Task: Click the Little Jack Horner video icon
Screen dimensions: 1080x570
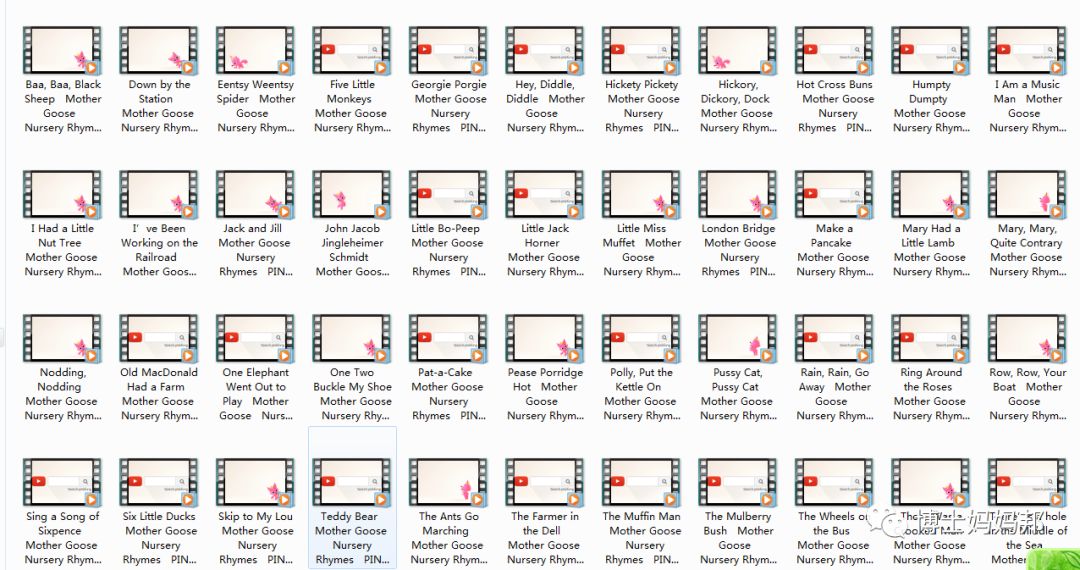Action: [x=544, y=194]
